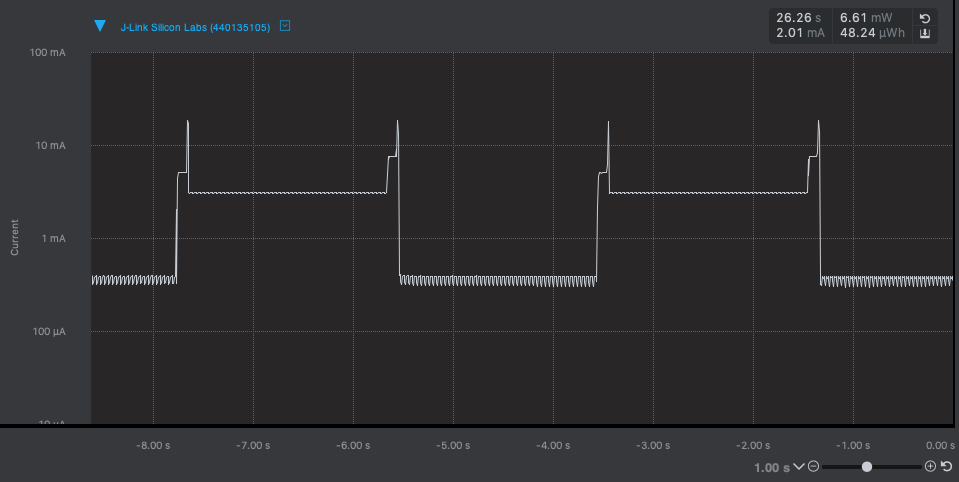The height and width of the screenshot is (482, 959).
Task: Click the J-Link Silicon Labs device name
Action: pyautogui.click(x=195, y=27)
